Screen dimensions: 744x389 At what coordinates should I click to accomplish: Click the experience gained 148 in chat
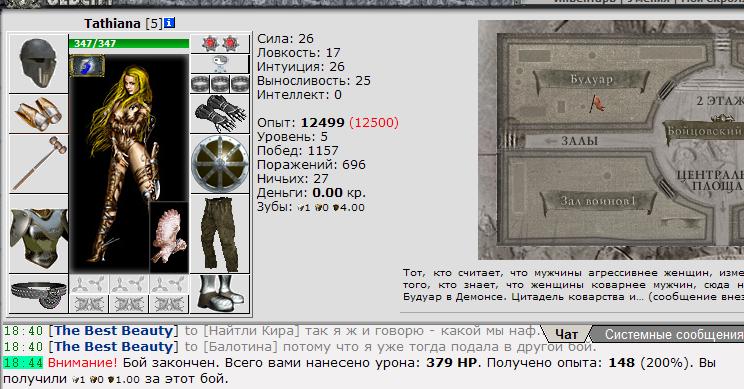click(621, 363)
